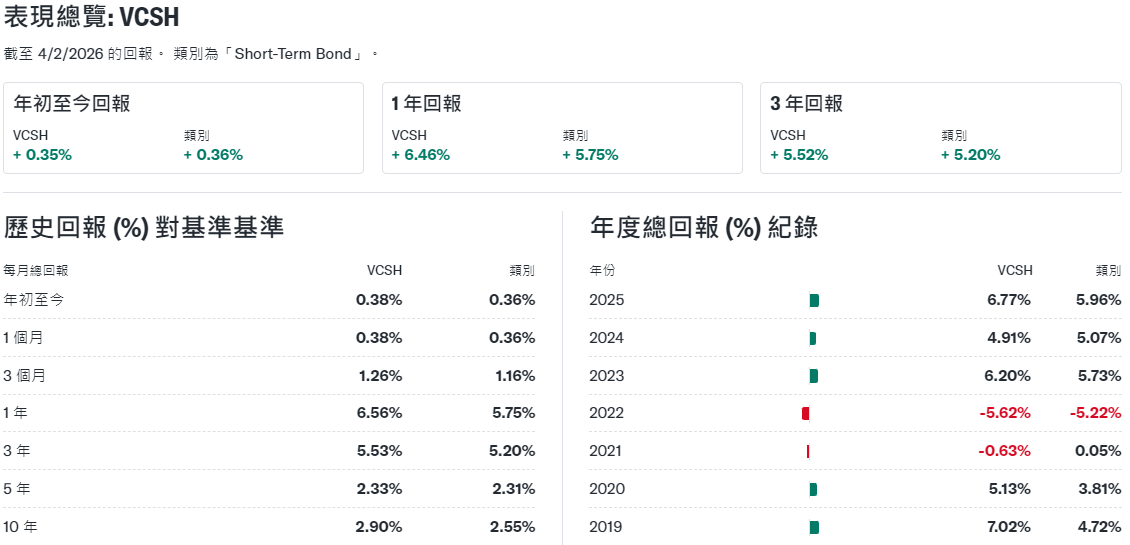Click the green 2023 annual return bar
Screen dimensions: 1130x545
click(x=814, y=376)
